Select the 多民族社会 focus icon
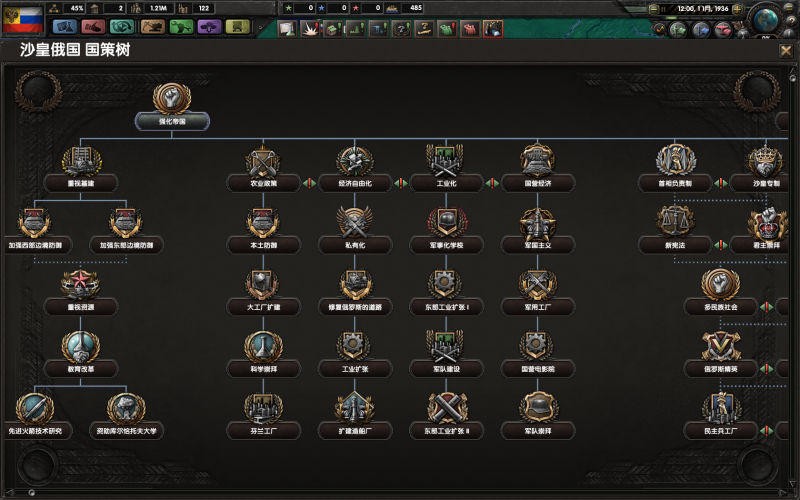This screenshot has width=800, height=500. [x=719, y=284]
